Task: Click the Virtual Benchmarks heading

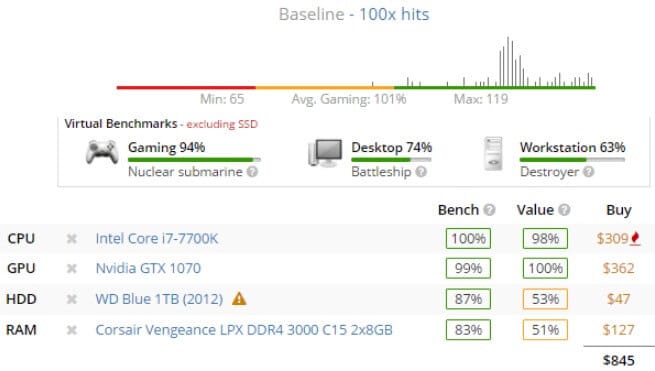Action: pyautogui.click(x=121, y=124)
